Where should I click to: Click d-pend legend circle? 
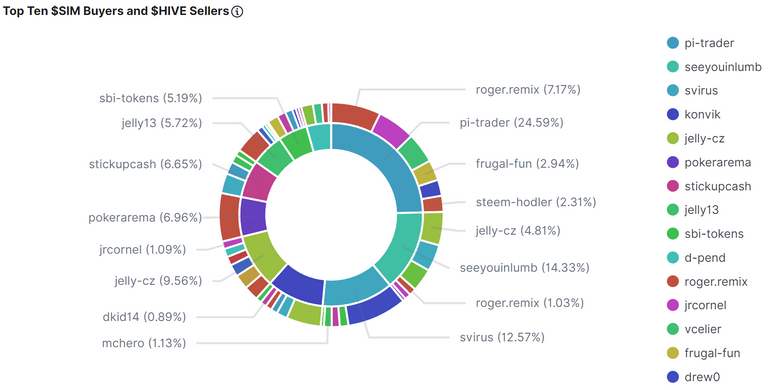(673, 258)
